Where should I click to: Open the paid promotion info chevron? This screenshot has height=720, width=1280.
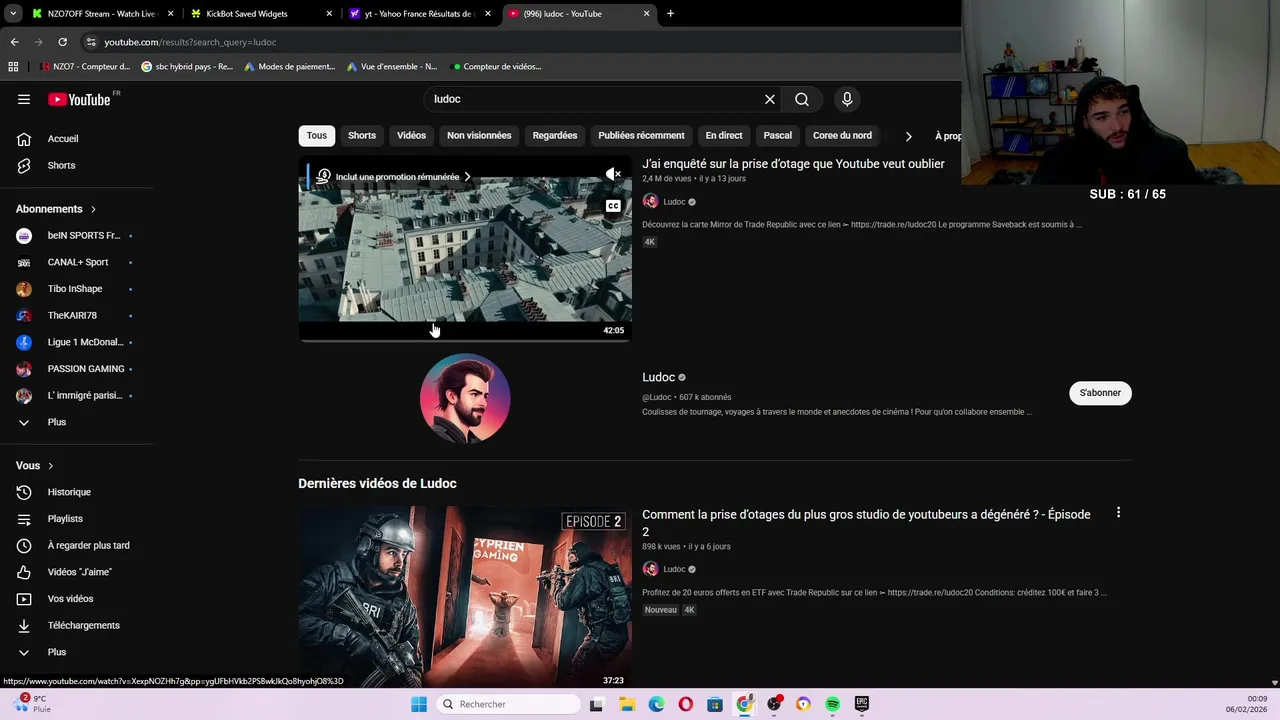point(467,177)
